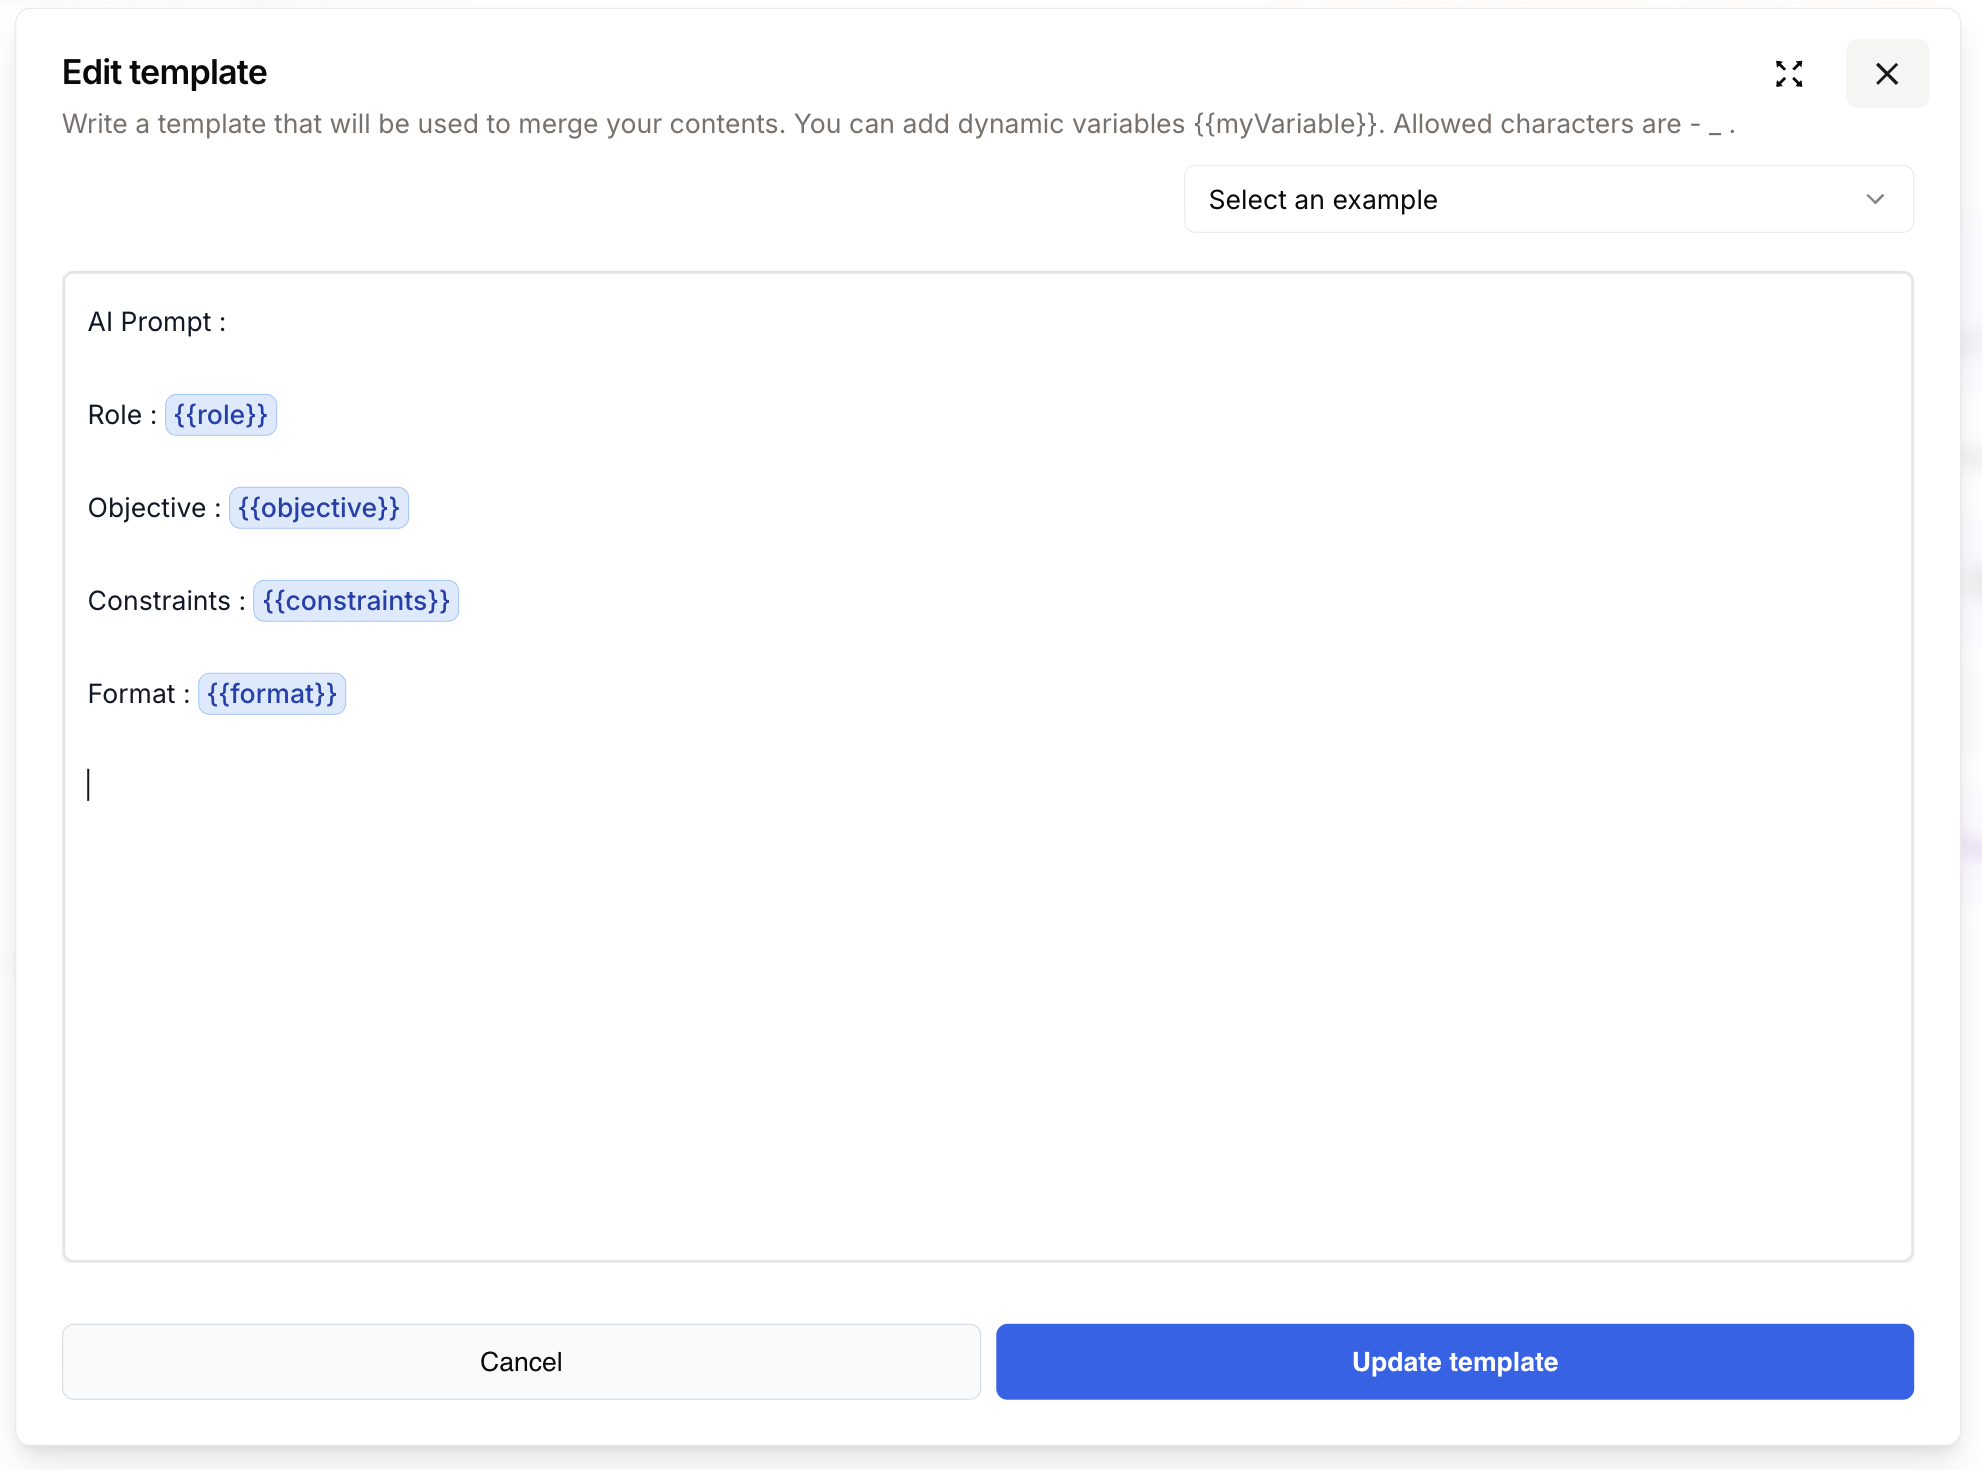
Task: Select the {{format}} variable chip
Action: point(272,694)
